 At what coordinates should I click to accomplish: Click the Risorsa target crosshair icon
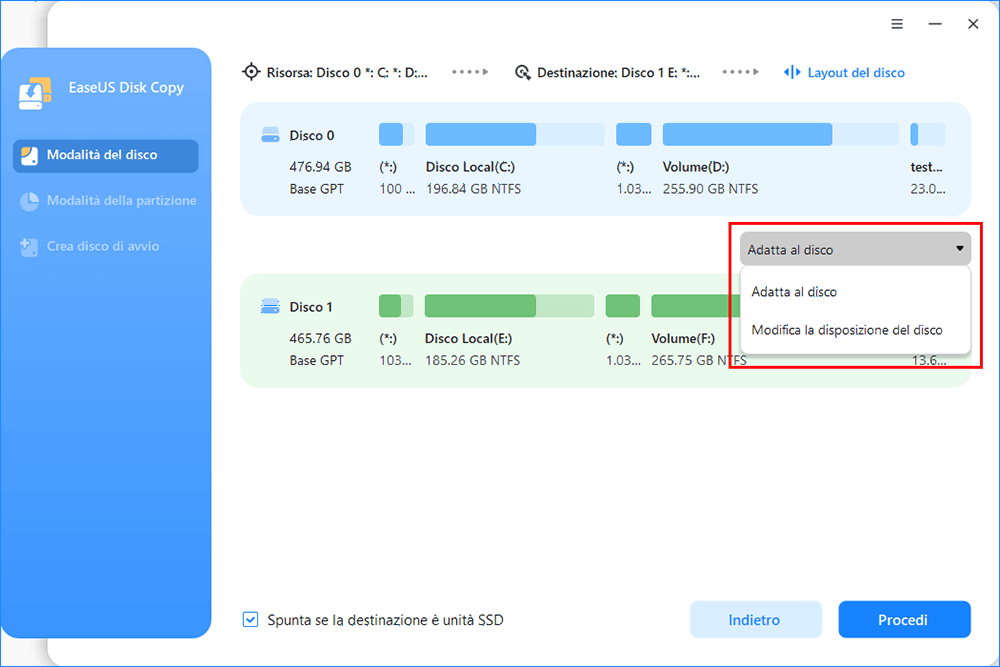pyautogui.click(x=251, y=72)
